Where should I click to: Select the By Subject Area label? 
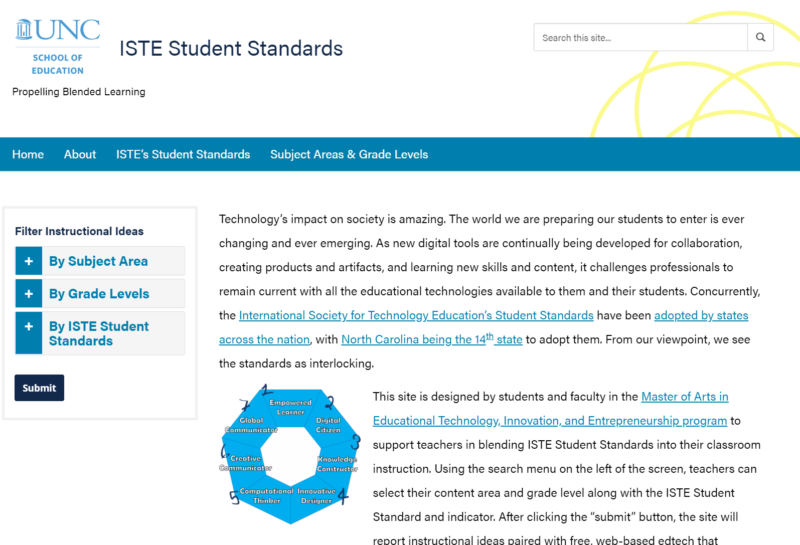98,261
